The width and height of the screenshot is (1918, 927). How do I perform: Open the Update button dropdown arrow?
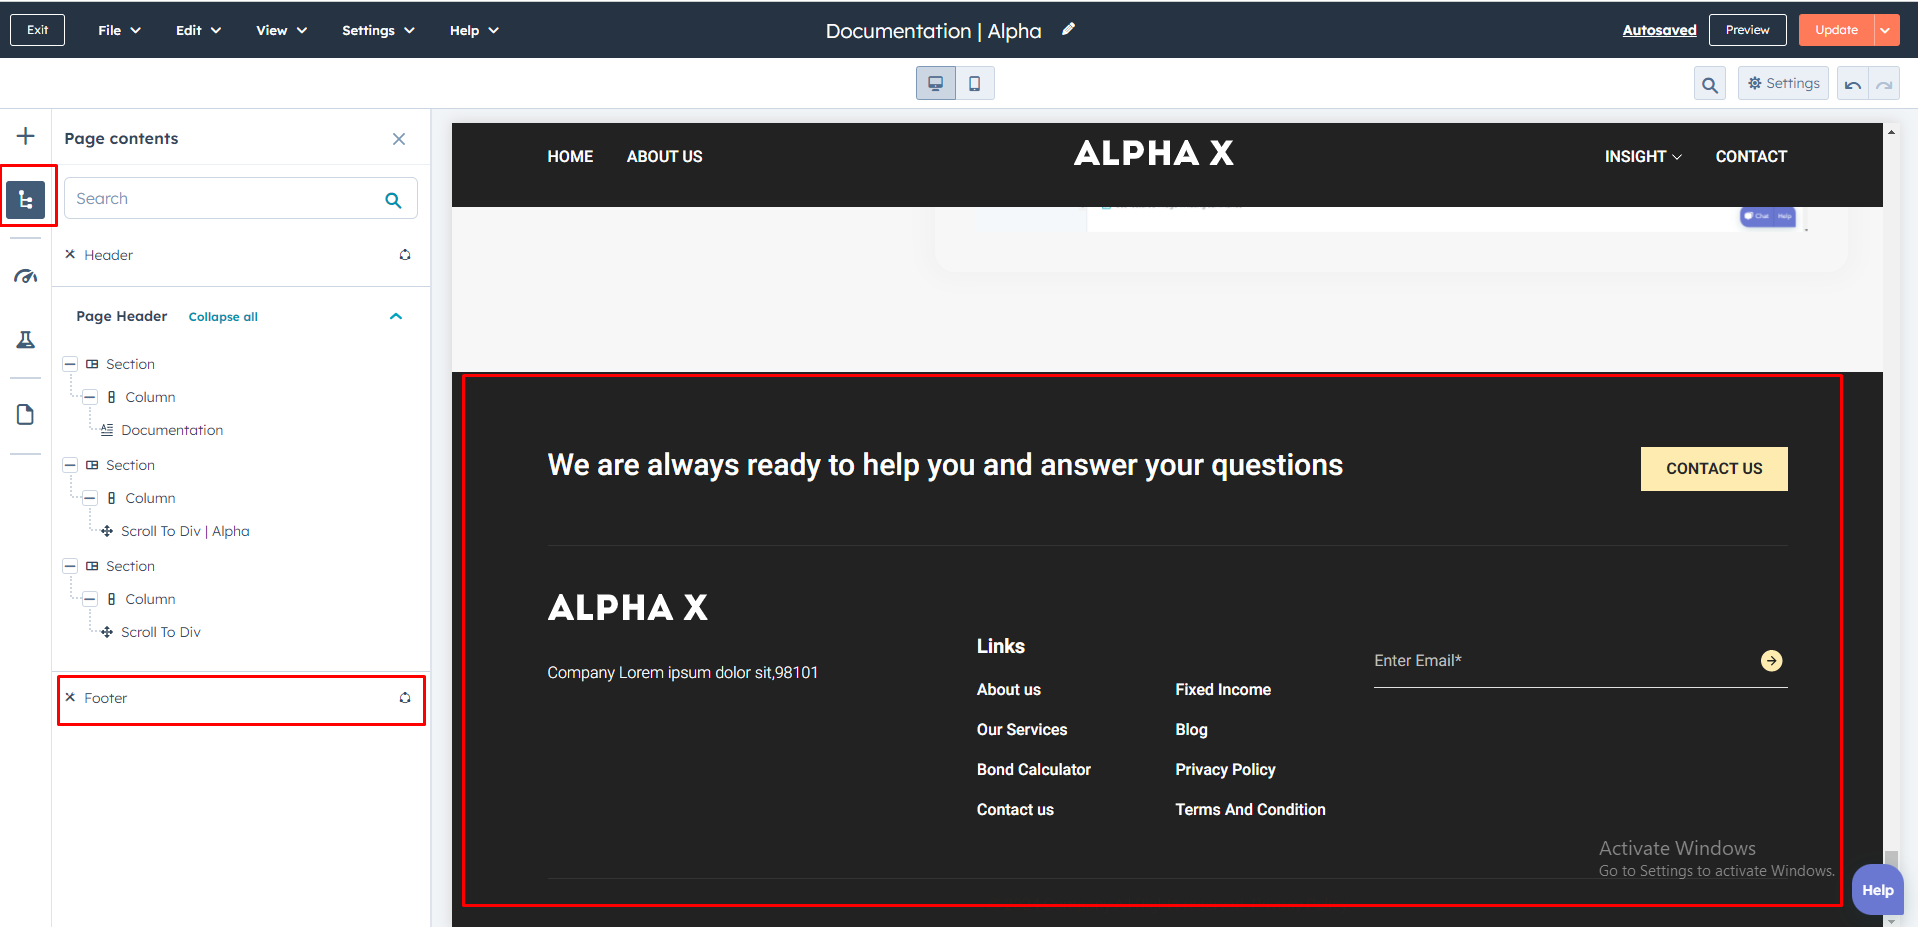(1885, 30)
